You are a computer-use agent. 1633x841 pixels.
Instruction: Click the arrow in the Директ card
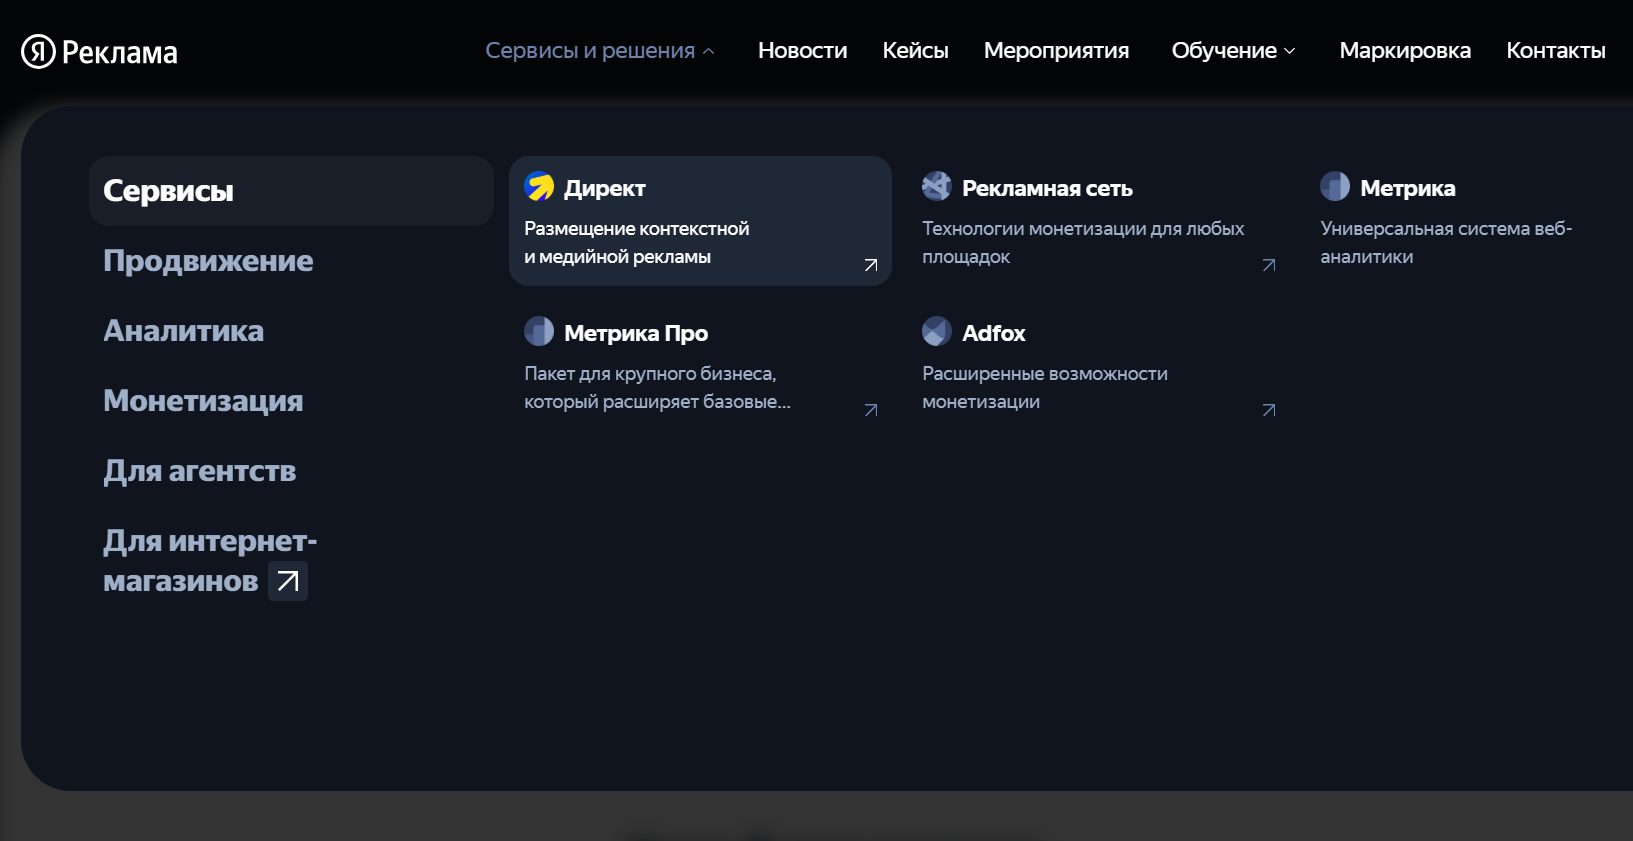point(870,265)
